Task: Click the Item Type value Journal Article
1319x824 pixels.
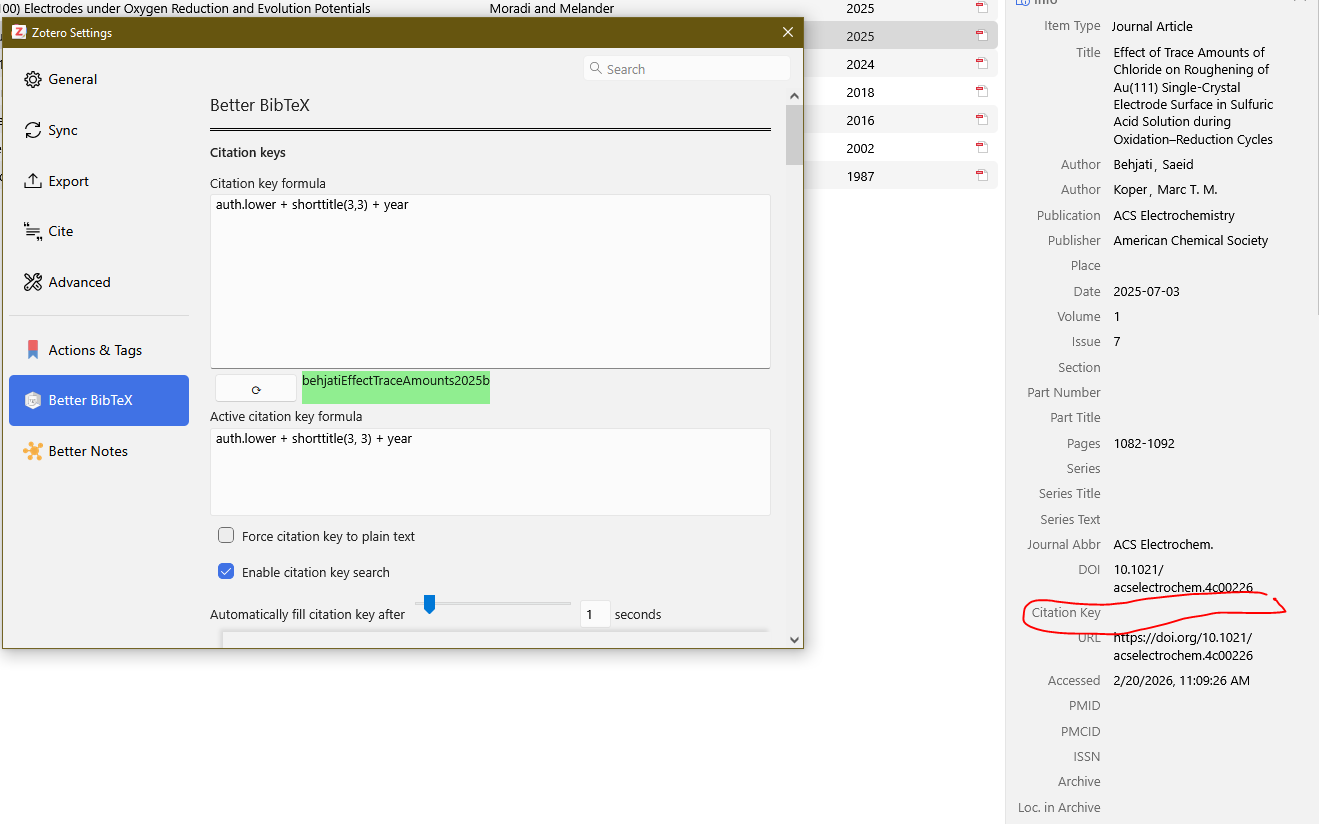Action: [1152, 26]
